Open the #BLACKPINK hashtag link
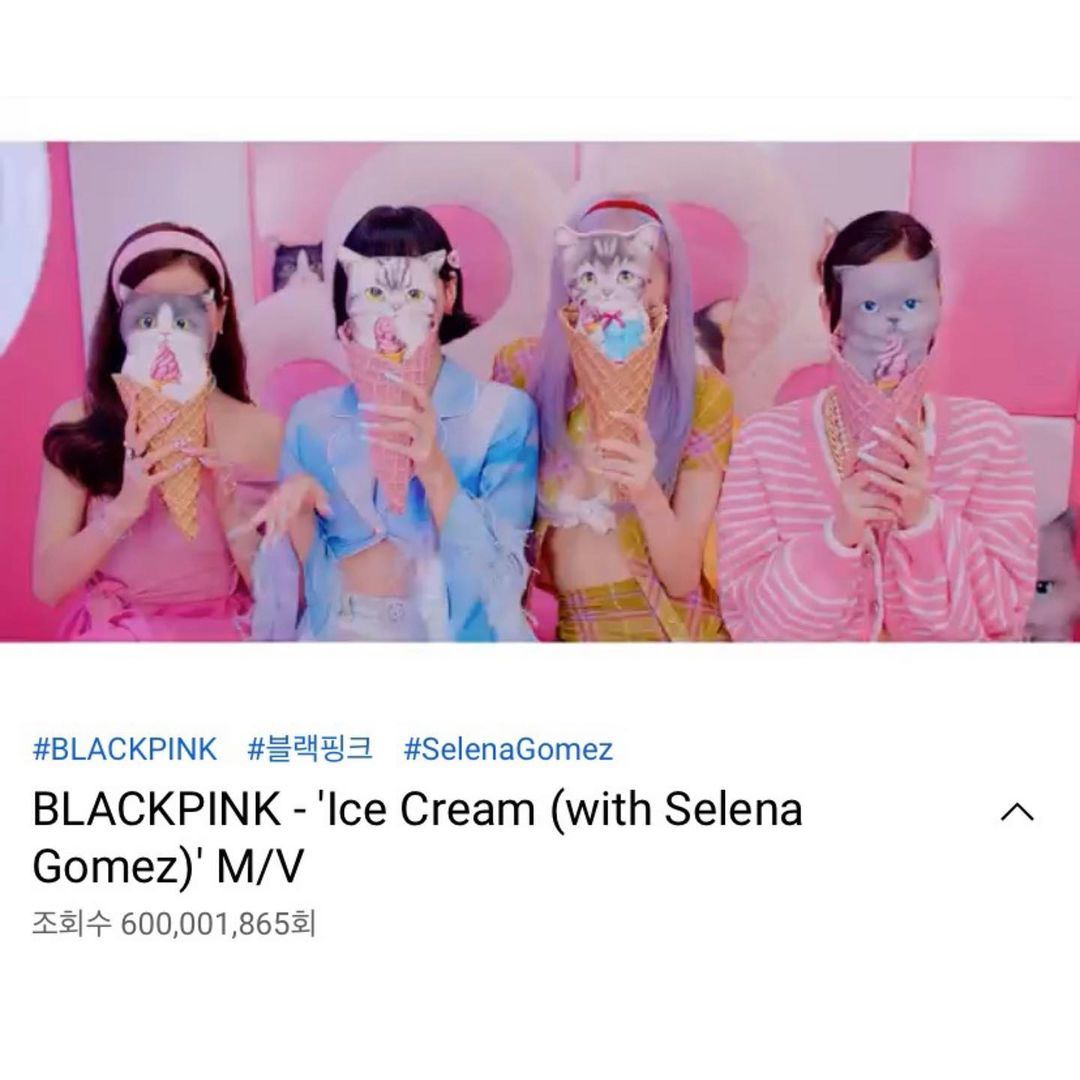1080x1080 pixels. (x=125, y=749)
